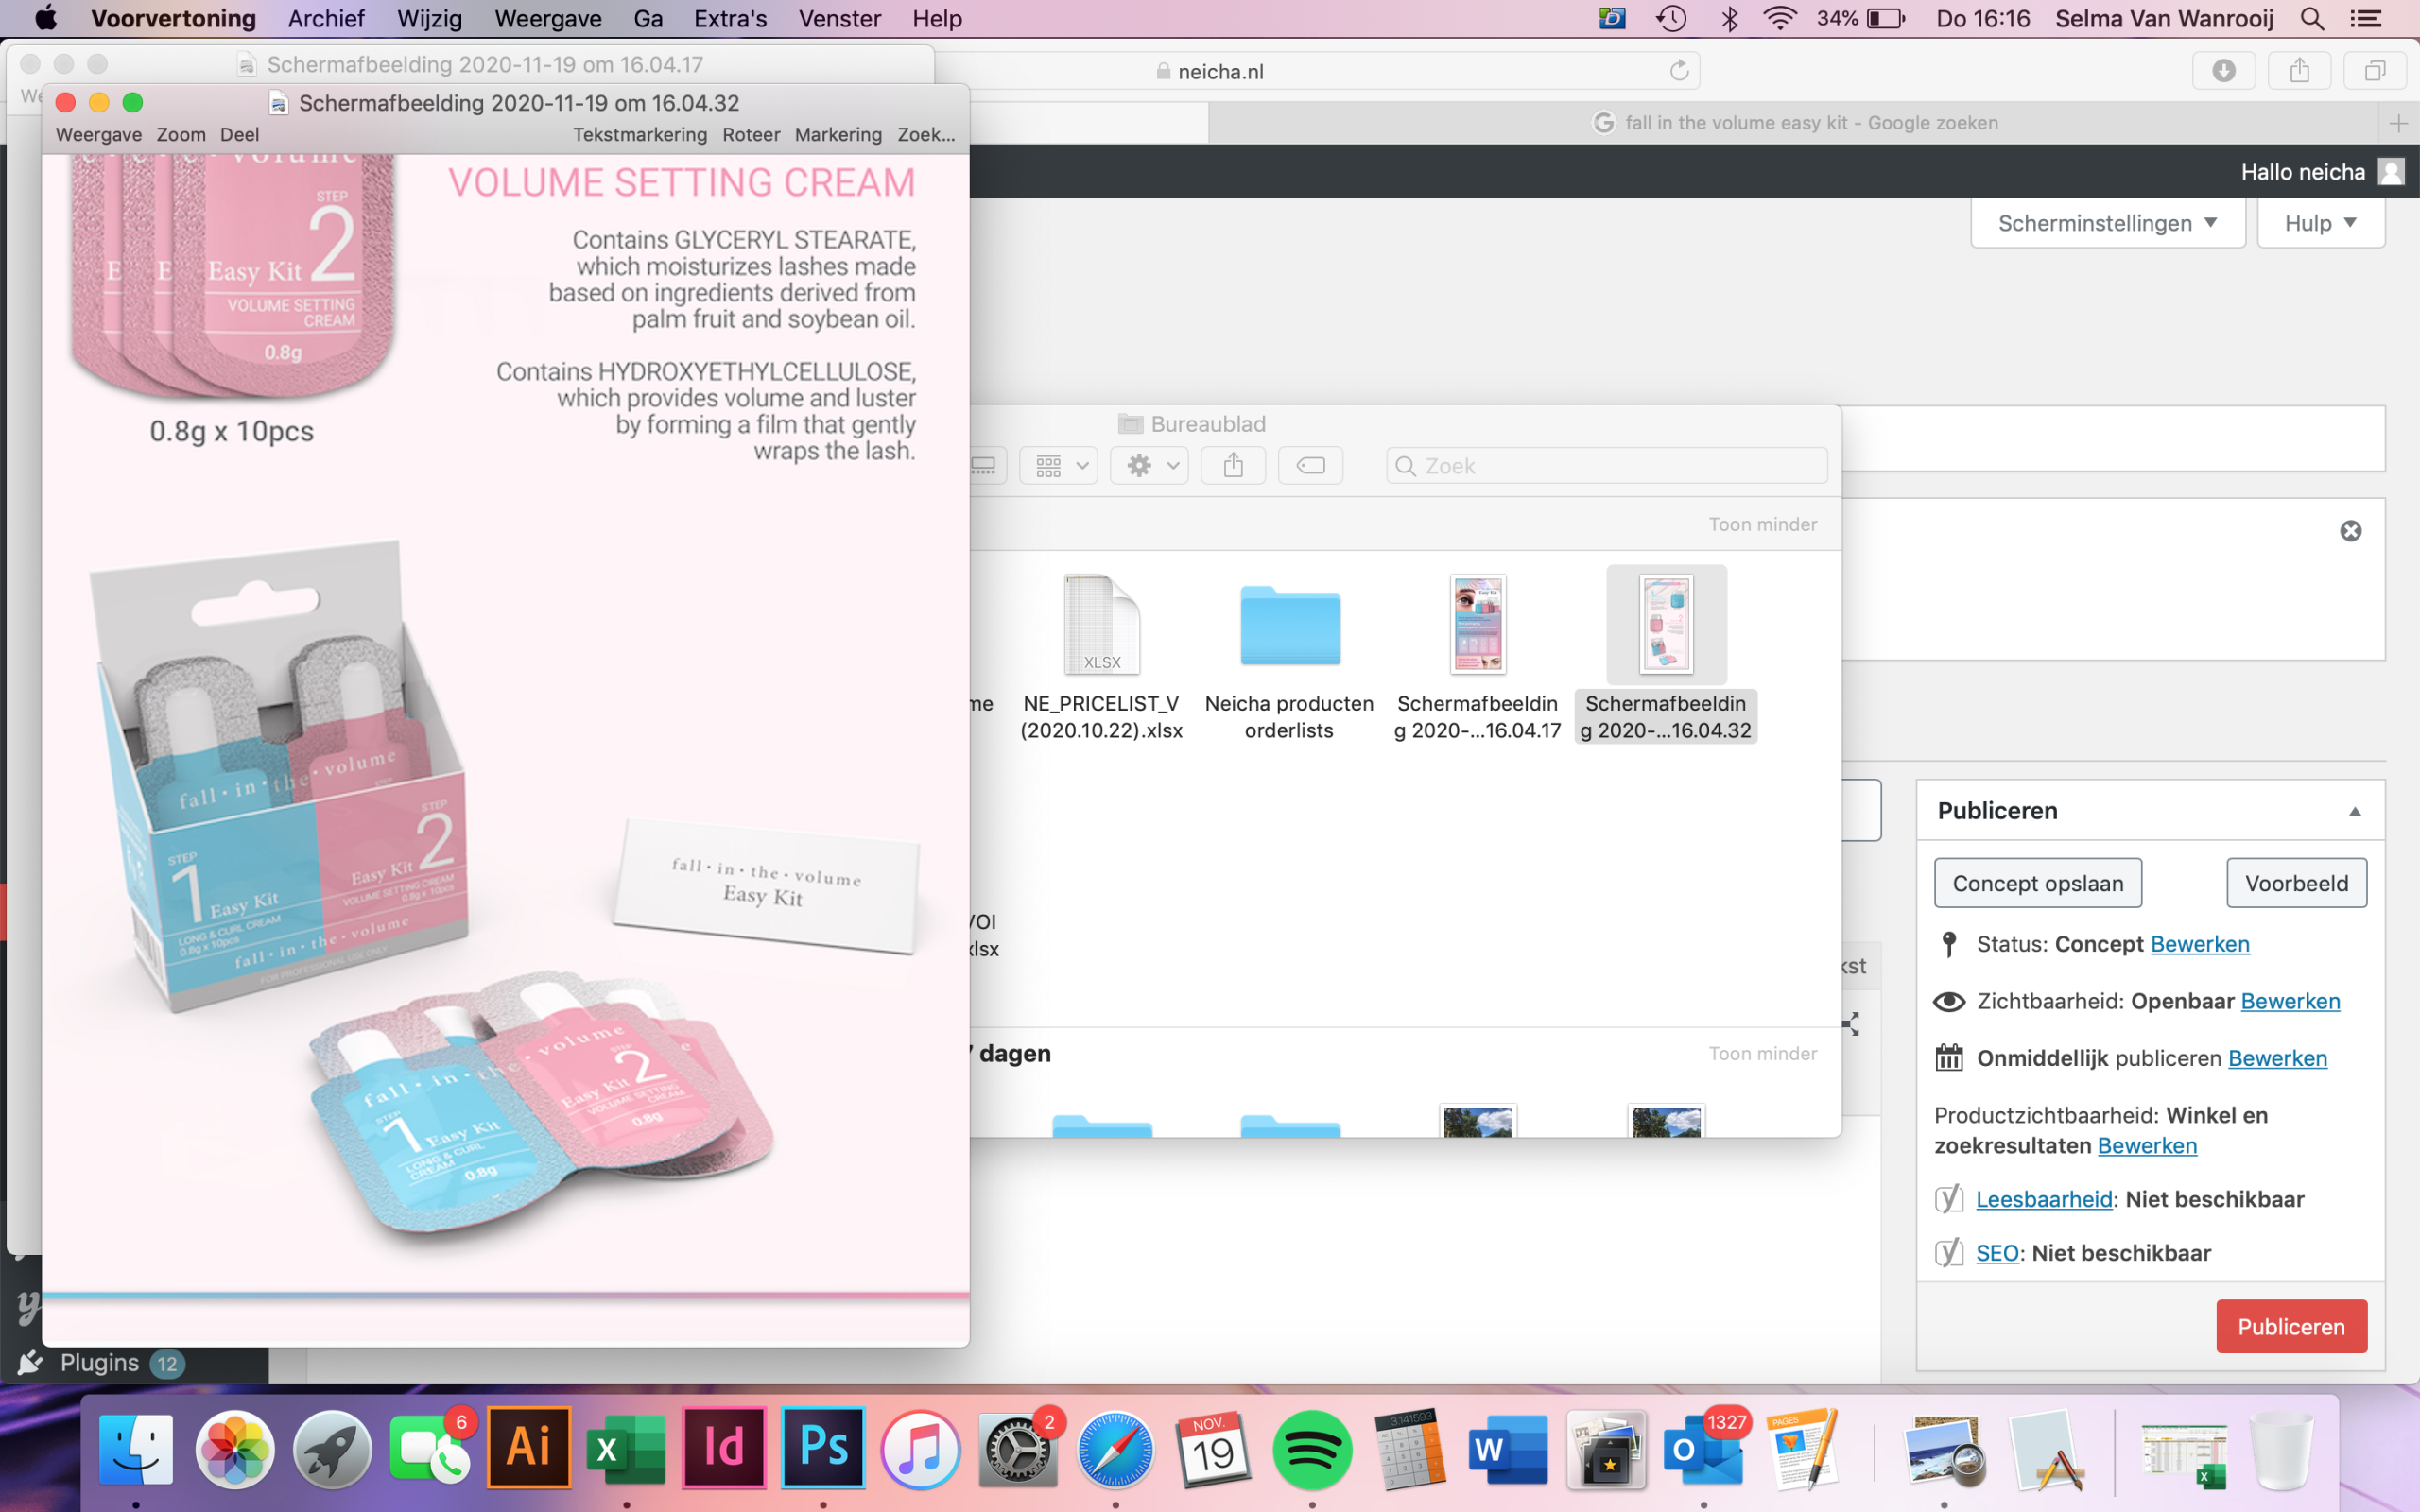Click the Finder tags icon button
This screenshot has height=1512, width=2420.
(x=1310, y=466)
